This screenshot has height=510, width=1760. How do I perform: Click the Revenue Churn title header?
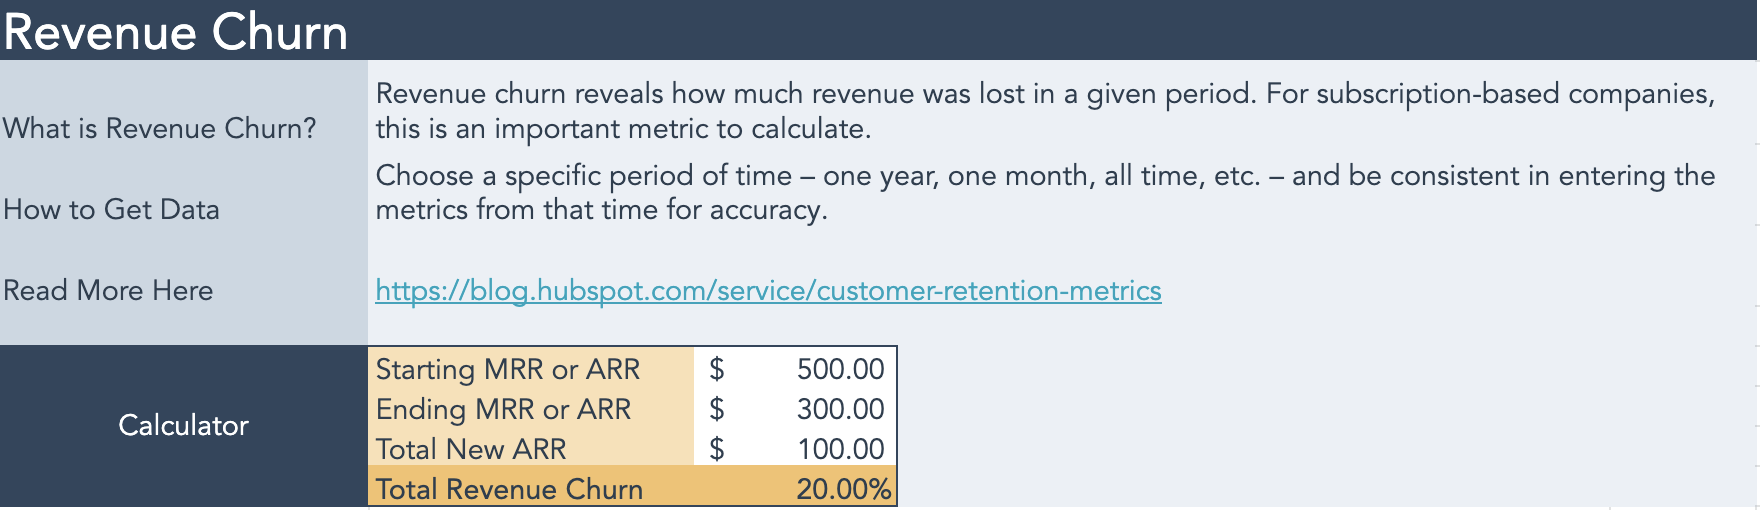coord(176,32)
